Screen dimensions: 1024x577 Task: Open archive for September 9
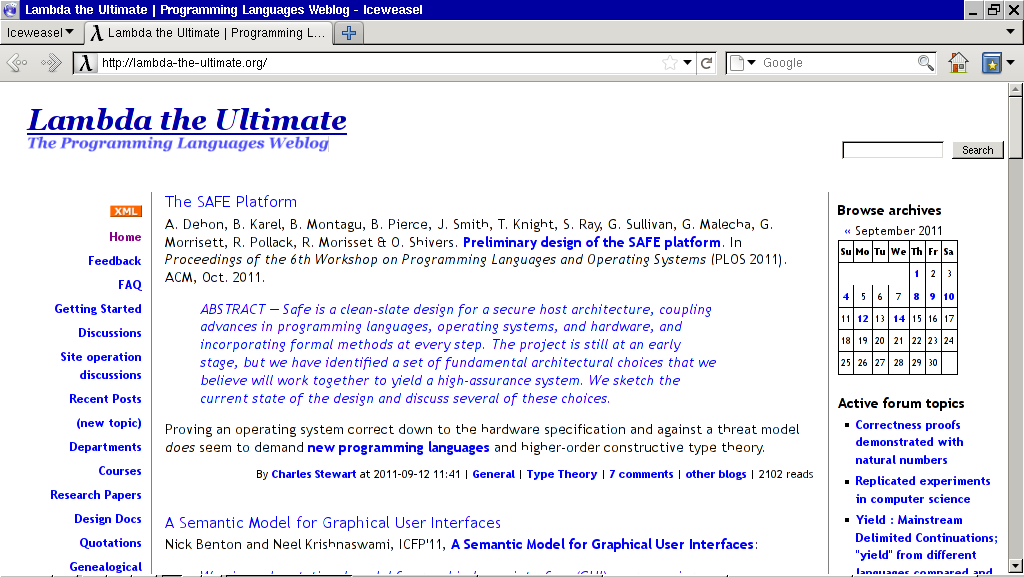point(933,296)
